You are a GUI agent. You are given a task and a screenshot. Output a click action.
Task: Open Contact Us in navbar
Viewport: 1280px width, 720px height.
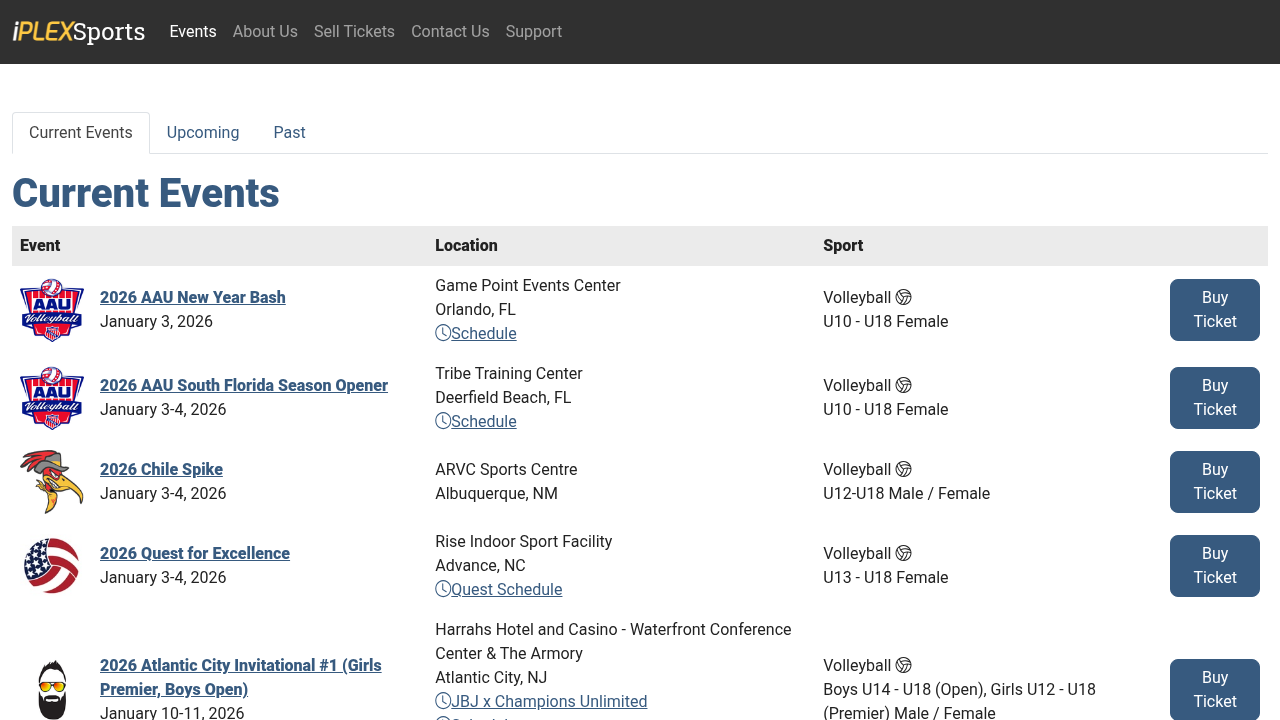(x=450, y=32)
